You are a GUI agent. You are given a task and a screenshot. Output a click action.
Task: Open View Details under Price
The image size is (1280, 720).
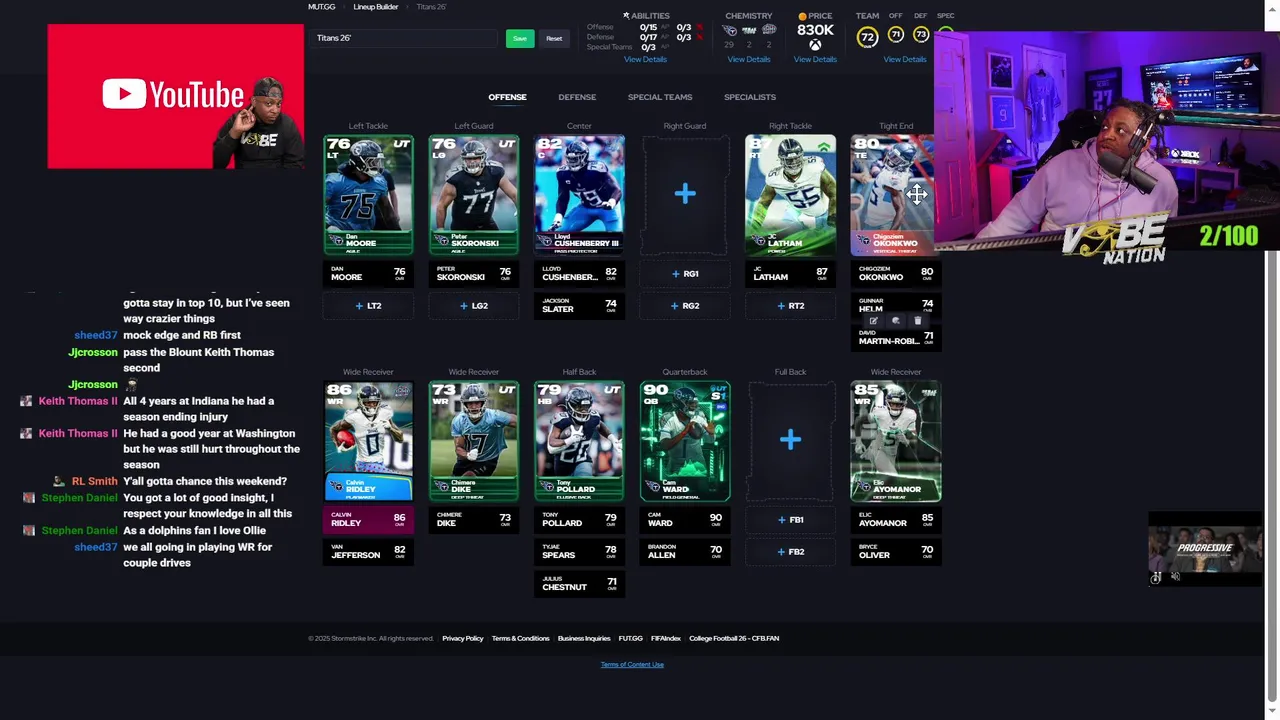click(815, 59)
